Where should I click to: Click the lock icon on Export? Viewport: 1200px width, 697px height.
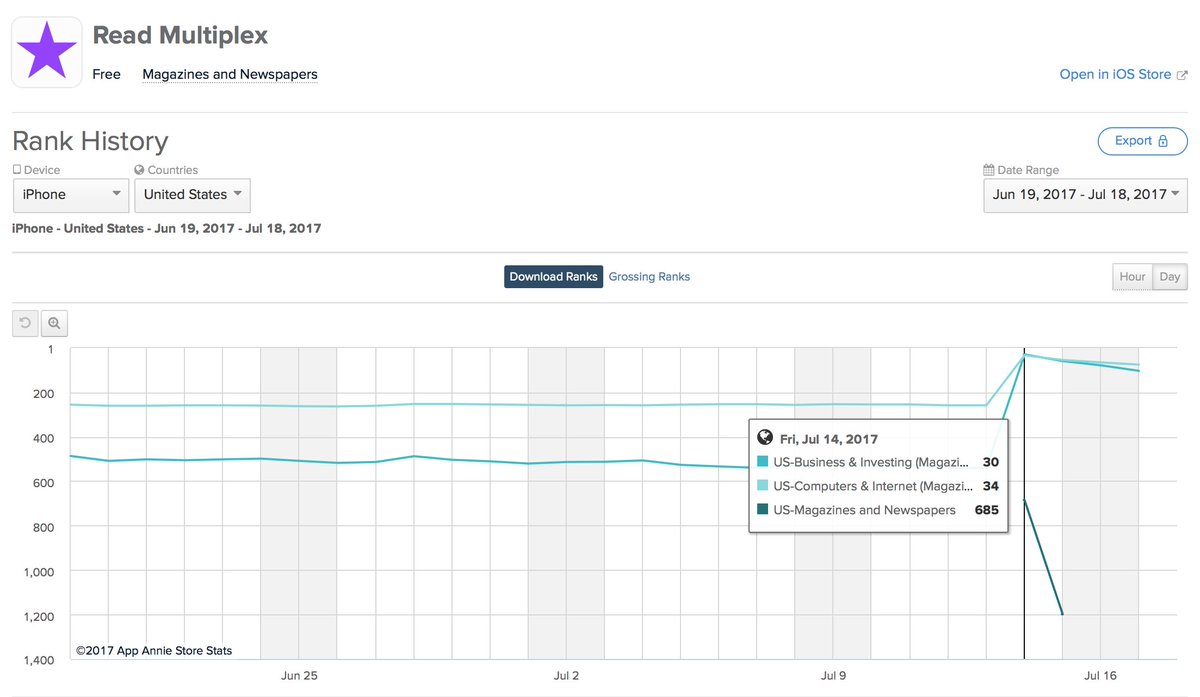(x=1163, y=141)
